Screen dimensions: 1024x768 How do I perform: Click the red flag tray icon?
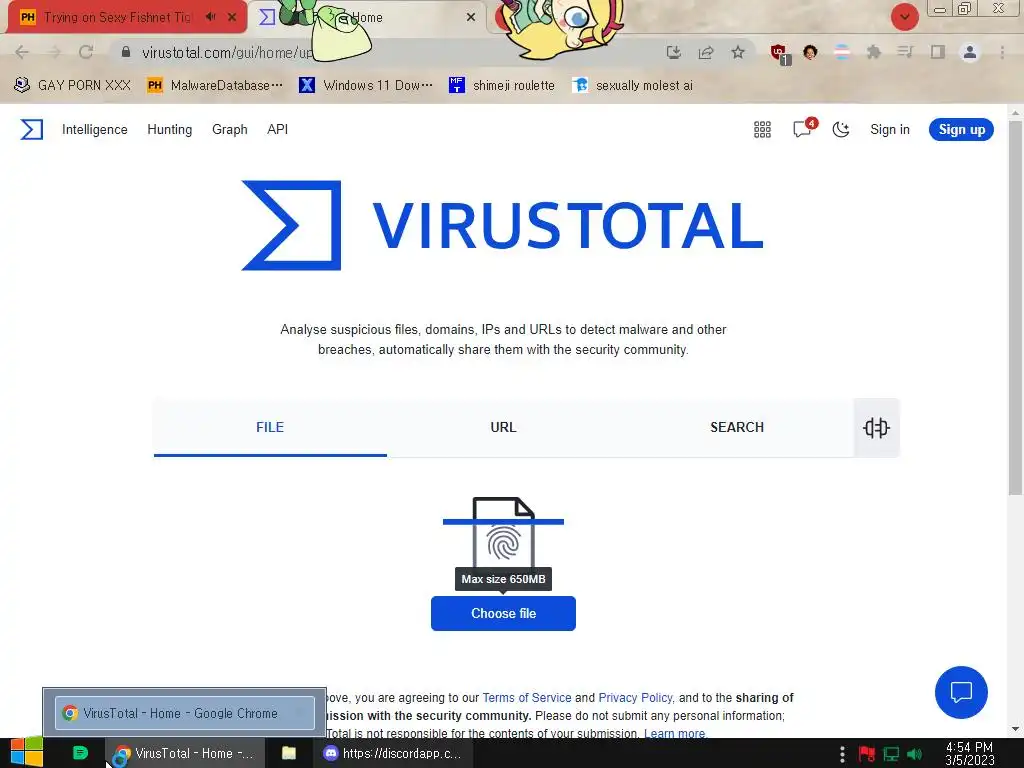867,754
